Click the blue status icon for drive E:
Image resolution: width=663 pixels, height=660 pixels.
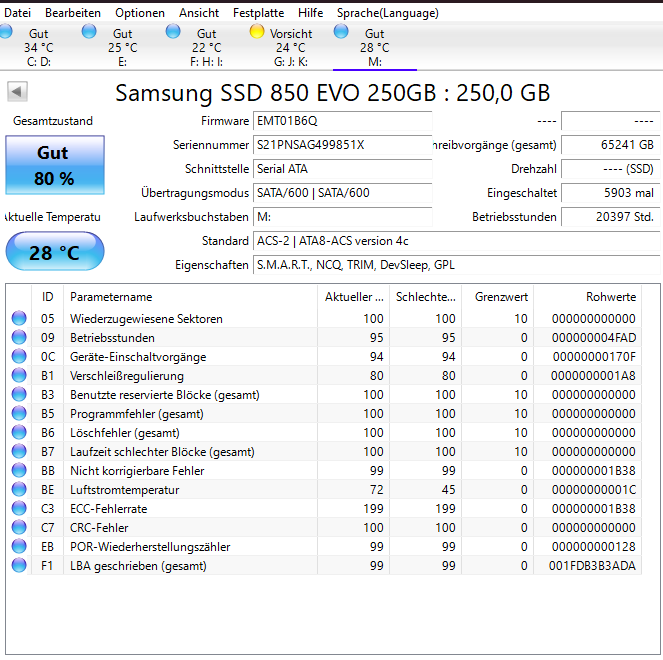coord(89,31)
